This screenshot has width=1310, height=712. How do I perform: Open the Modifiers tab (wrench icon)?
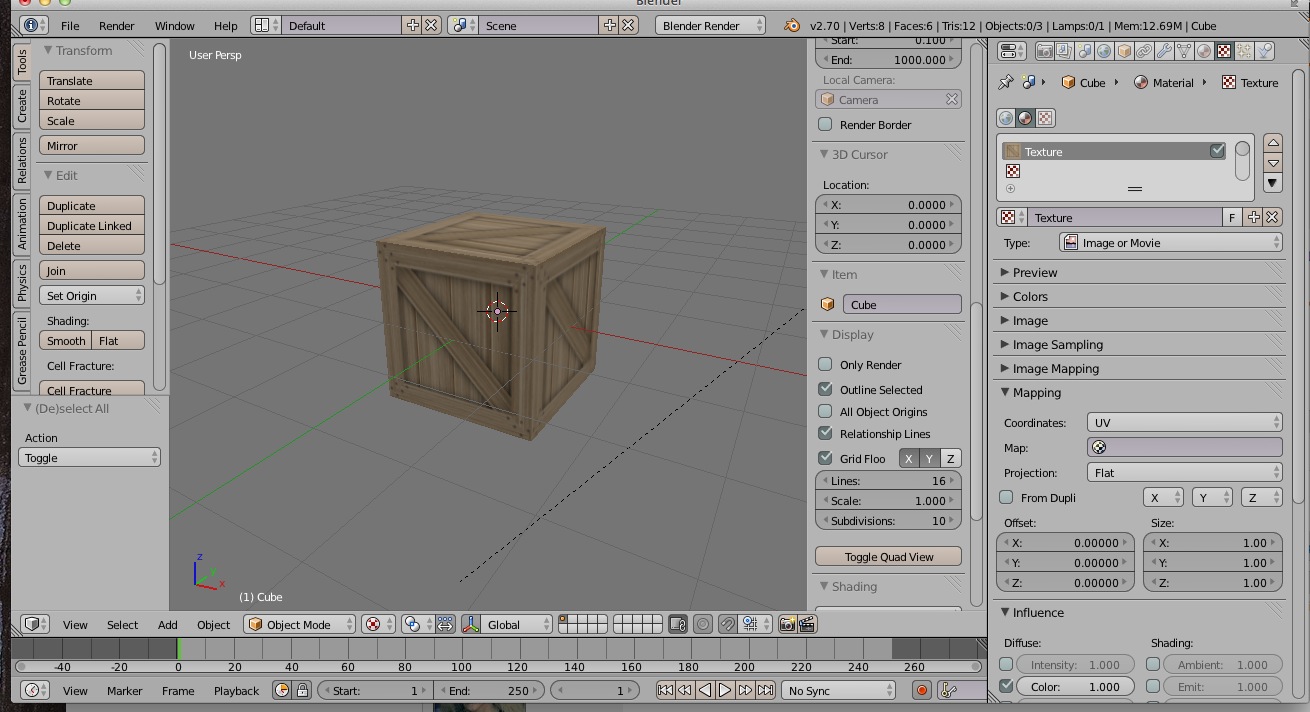coord(1164,51)
